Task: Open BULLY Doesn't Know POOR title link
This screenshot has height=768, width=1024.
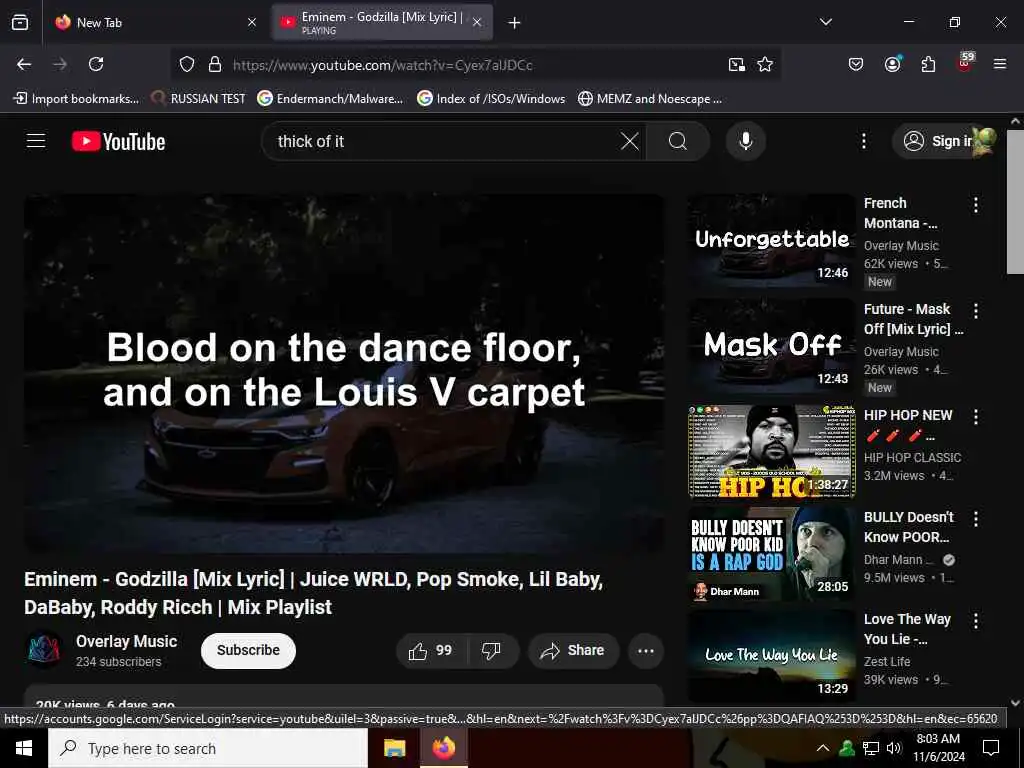Action: 908,527
